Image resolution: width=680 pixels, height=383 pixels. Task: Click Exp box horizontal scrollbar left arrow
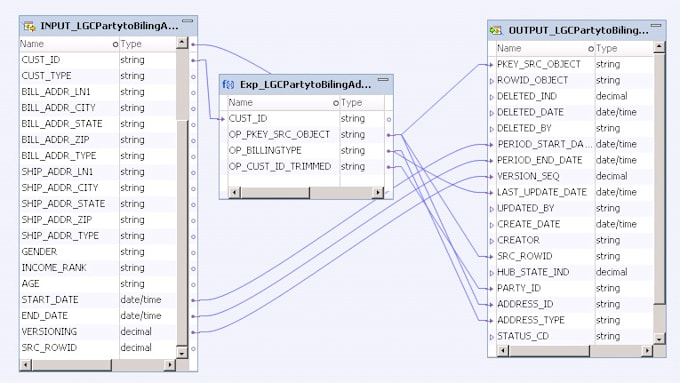click(234, 193)
